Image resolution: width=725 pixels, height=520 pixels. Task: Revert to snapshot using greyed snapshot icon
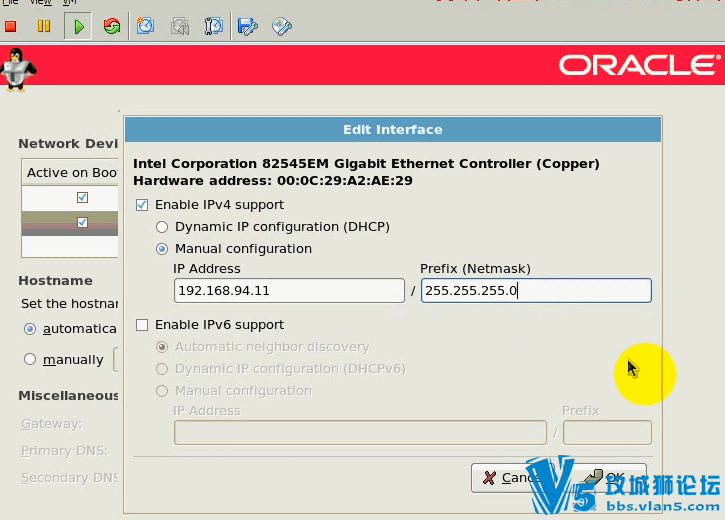[x=180, y=26]
